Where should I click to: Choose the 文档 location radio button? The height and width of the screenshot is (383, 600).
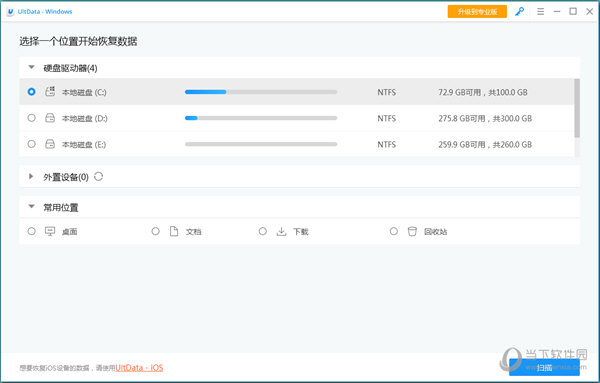point(155,231)
